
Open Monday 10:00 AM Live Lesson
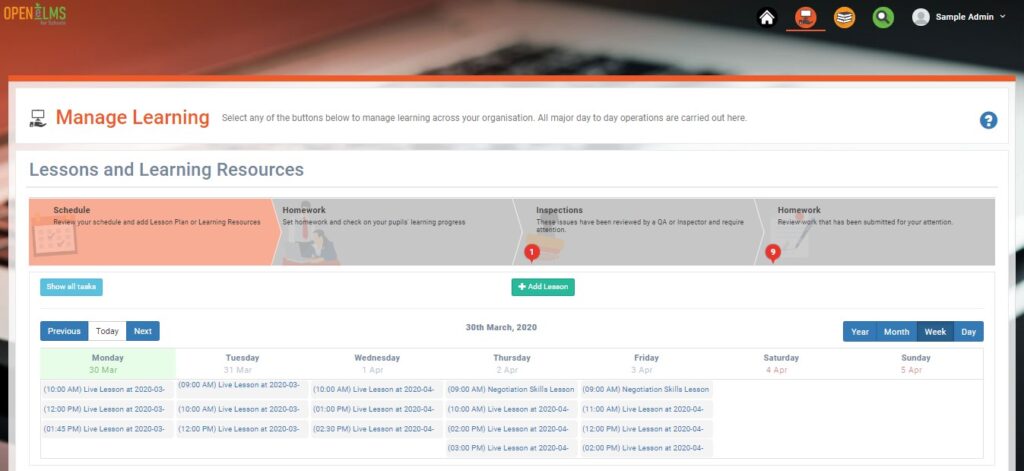coord(107,389)
